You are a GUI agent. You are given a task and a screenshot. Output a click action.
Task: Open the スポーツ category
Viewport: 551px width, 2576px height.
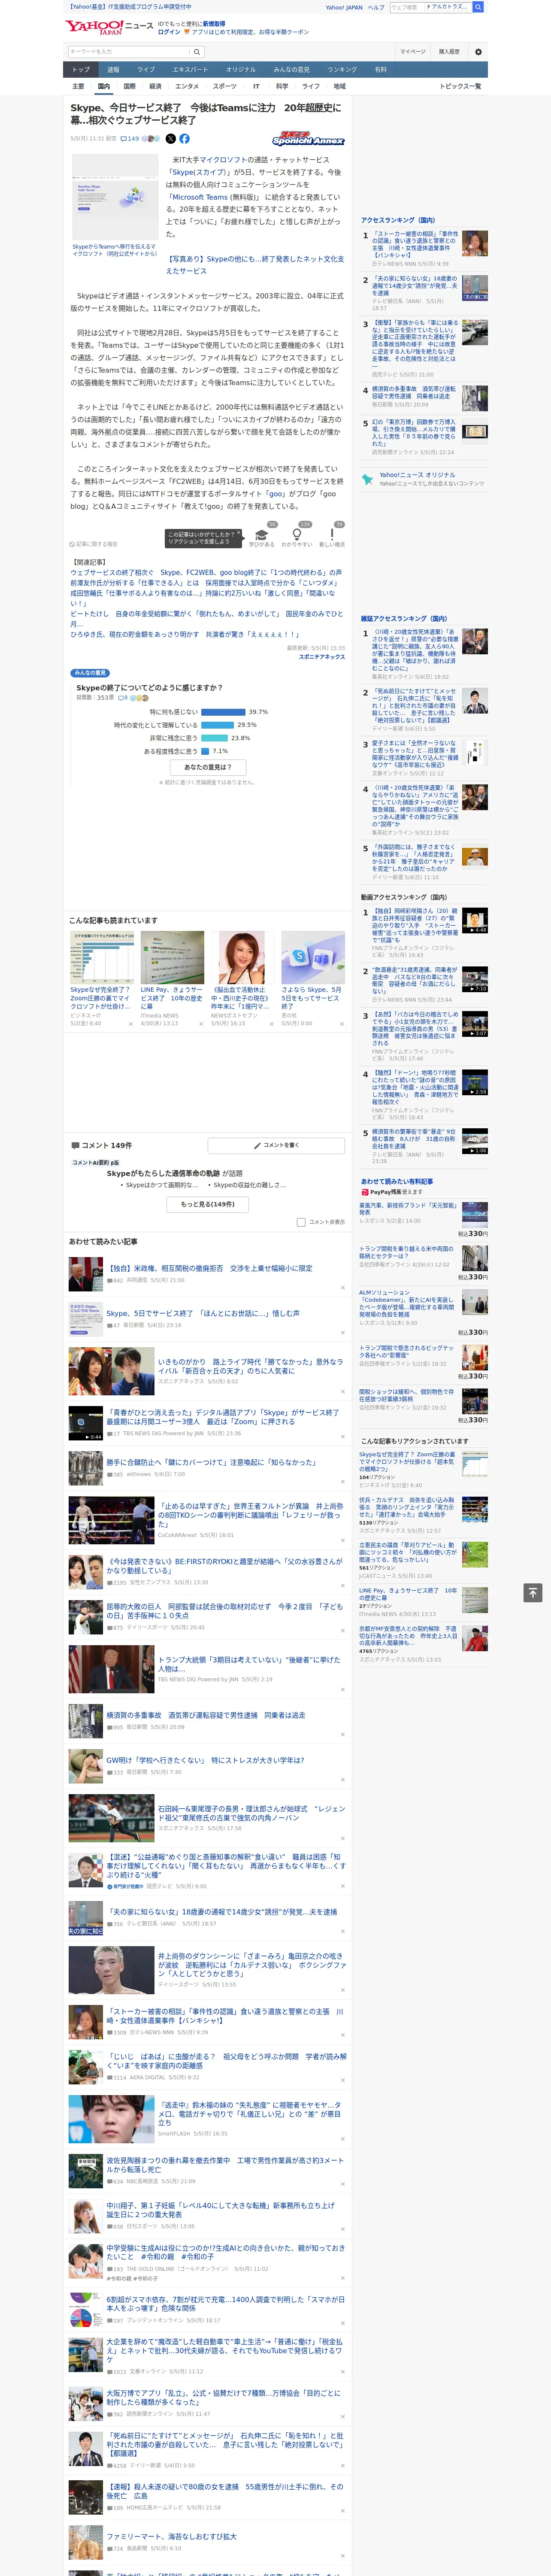225,86
